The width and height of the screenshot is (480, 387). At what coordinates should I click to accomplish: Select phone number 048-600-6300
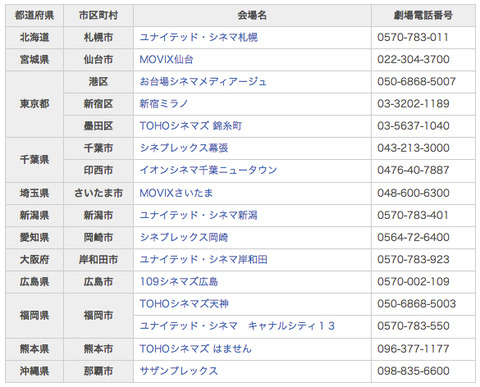coord(413,193)
